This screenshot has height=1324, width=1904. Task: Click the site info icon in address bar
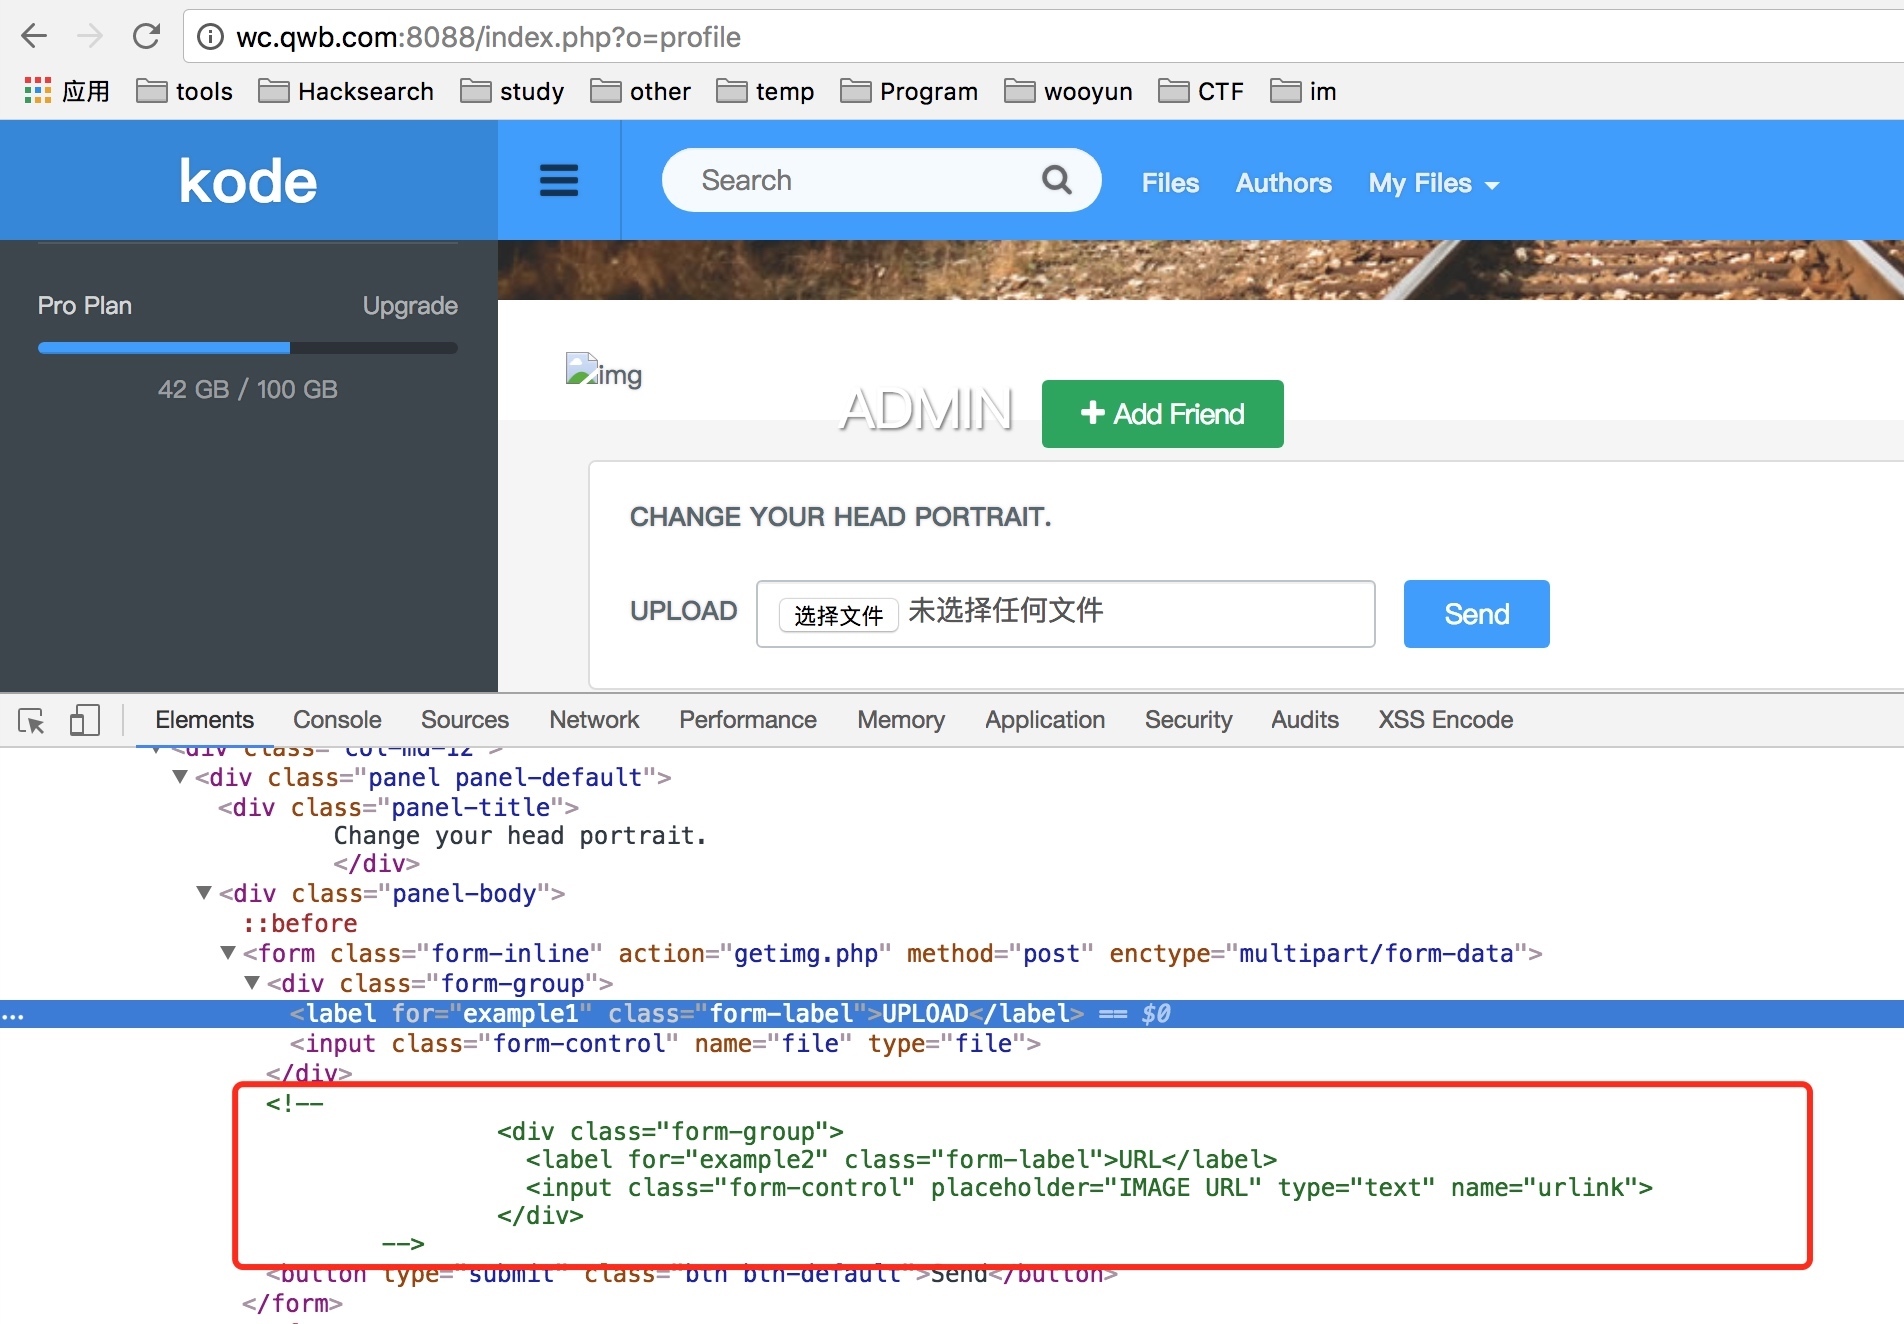point(210,37)
